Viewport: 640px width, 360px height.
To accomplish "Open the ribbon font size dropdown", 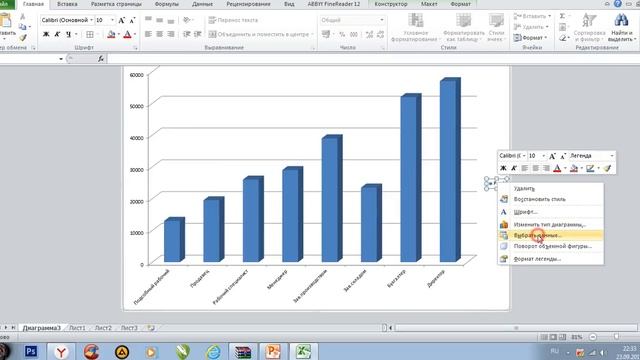I will coord(113,20).
